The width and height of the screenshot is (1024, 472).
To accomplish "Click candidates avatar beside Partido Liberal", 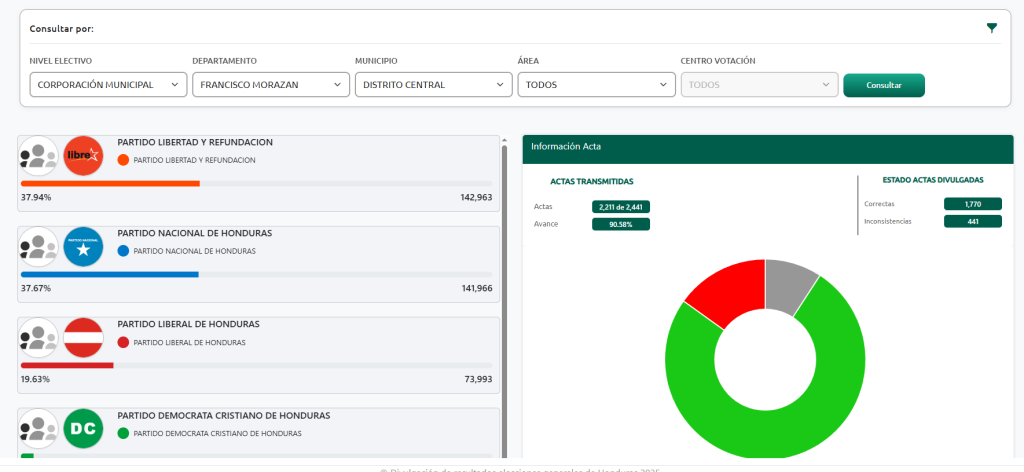I will 39,338.
